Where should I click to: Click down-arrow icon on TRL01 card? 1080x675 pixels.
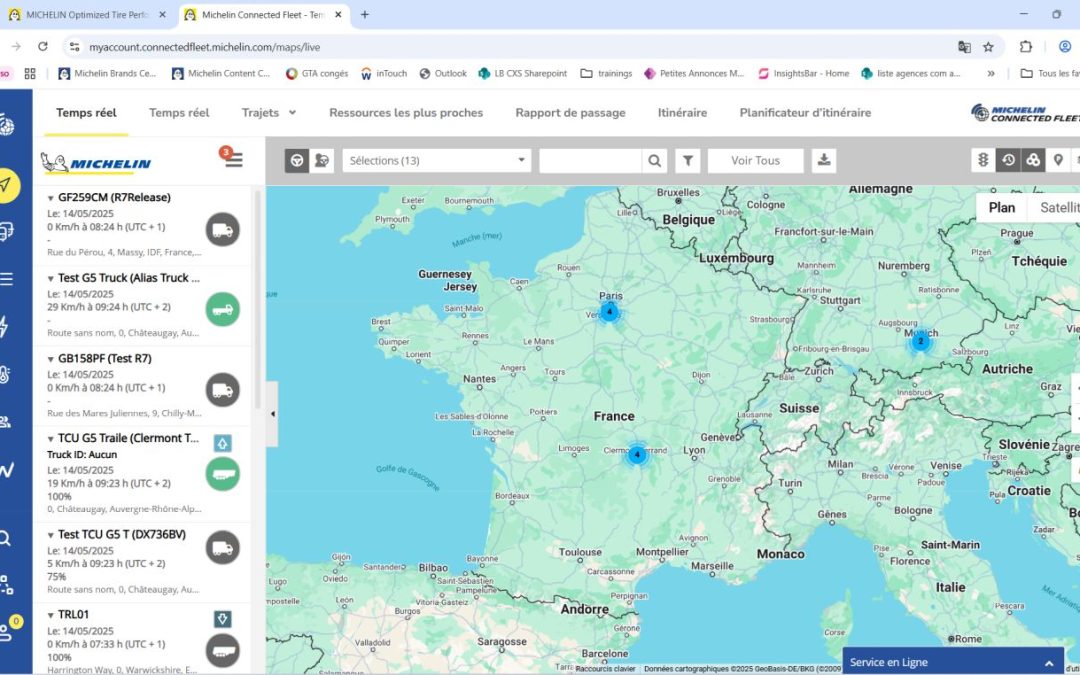point(222,619)
